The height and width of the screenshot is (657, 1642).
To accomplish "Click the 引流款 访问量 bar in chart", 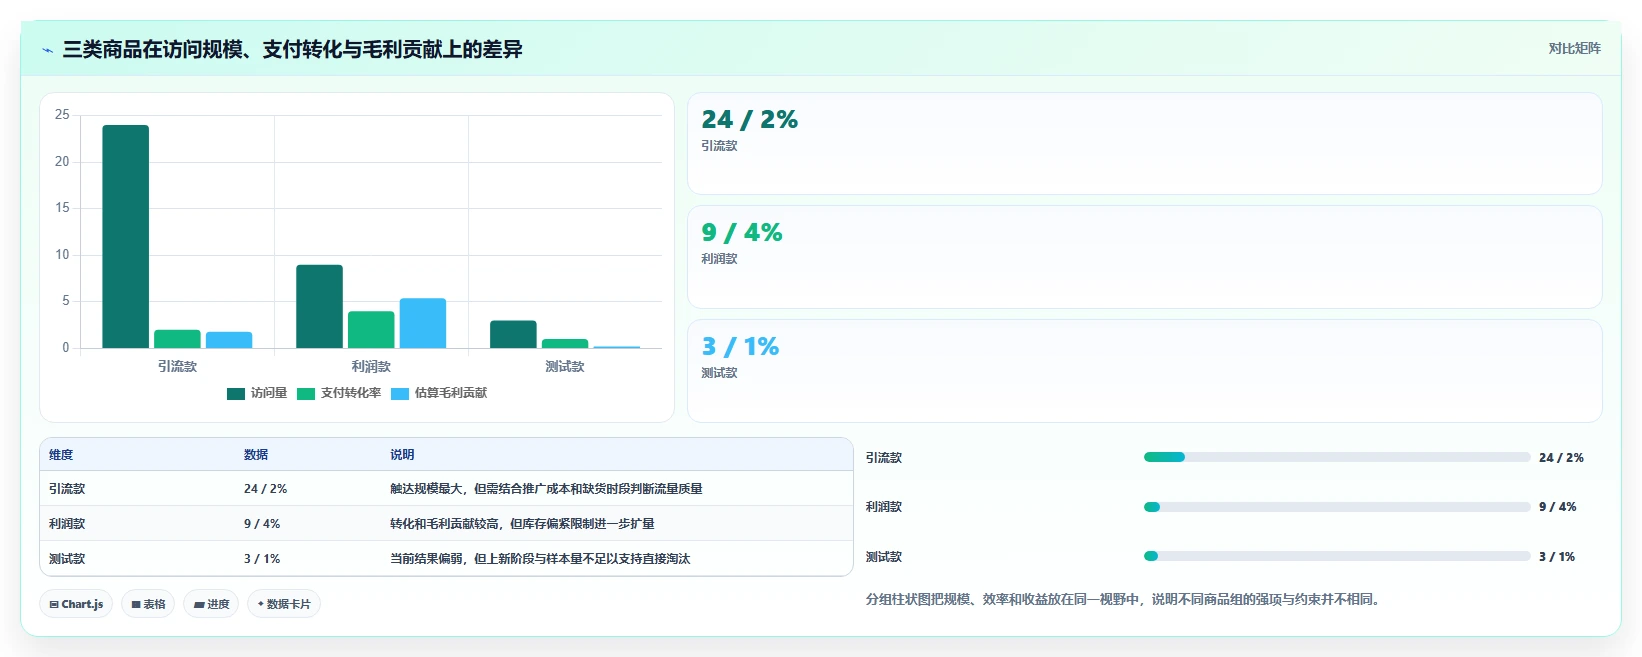I will click(126, 237).
